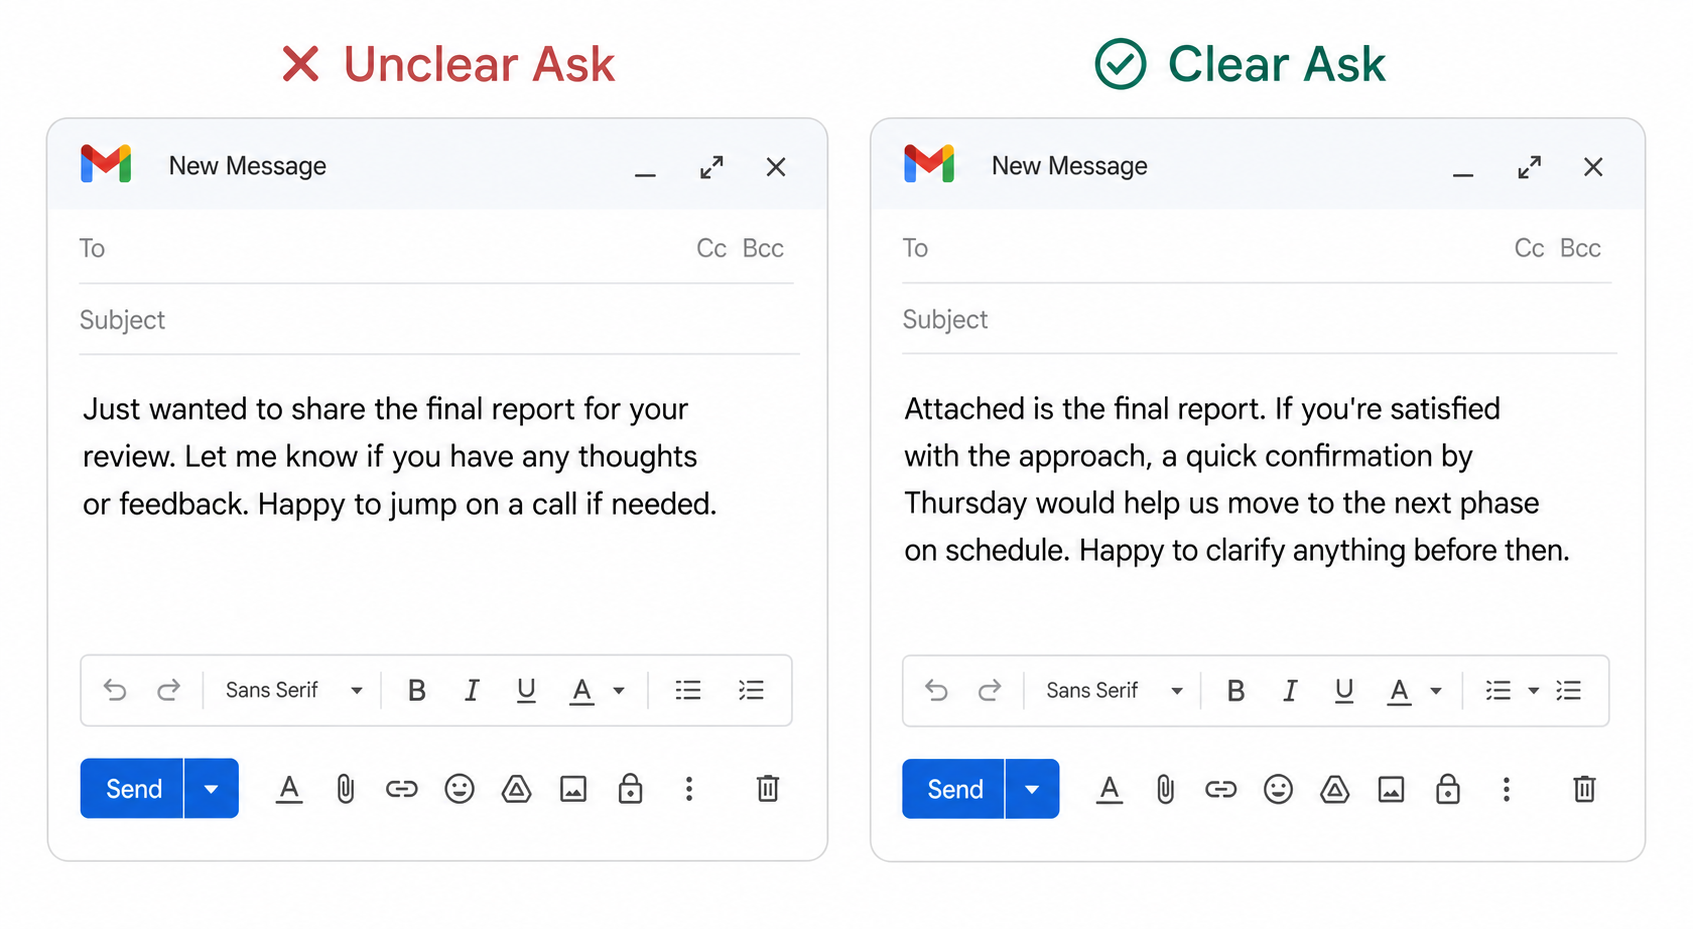This screenshot has width=1693, height=929.
Task: Open text color picker in Clear Ask toolbar
Action: [1414, 691]
